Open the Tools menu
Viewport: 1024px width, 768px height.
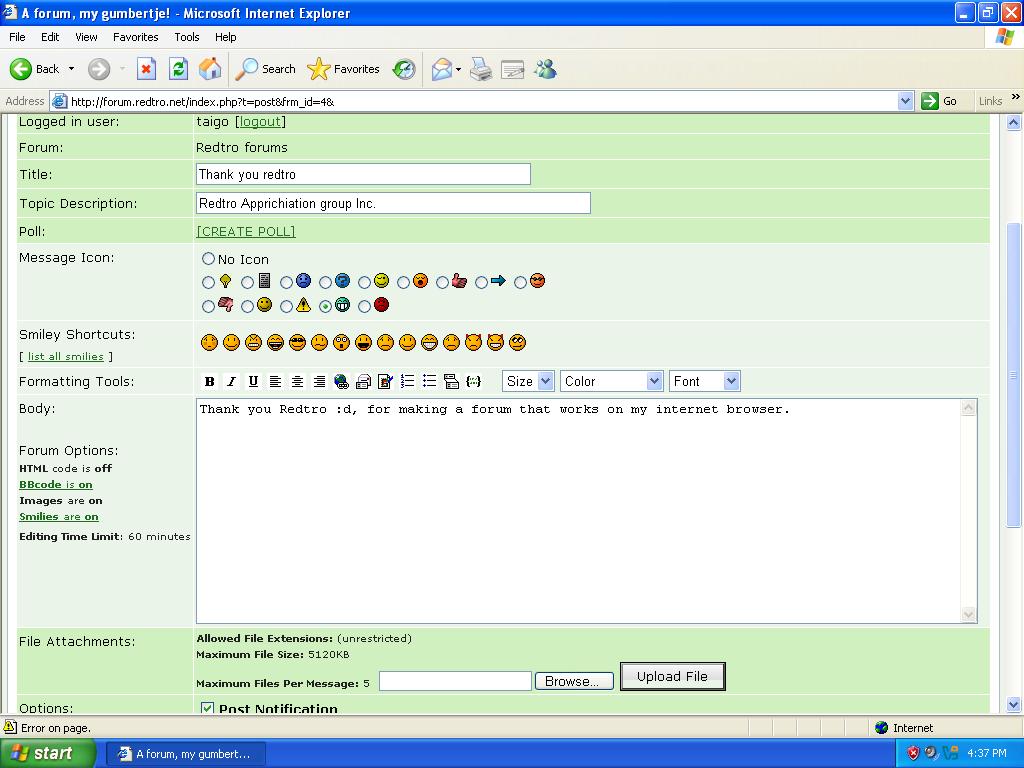point(187,37)
